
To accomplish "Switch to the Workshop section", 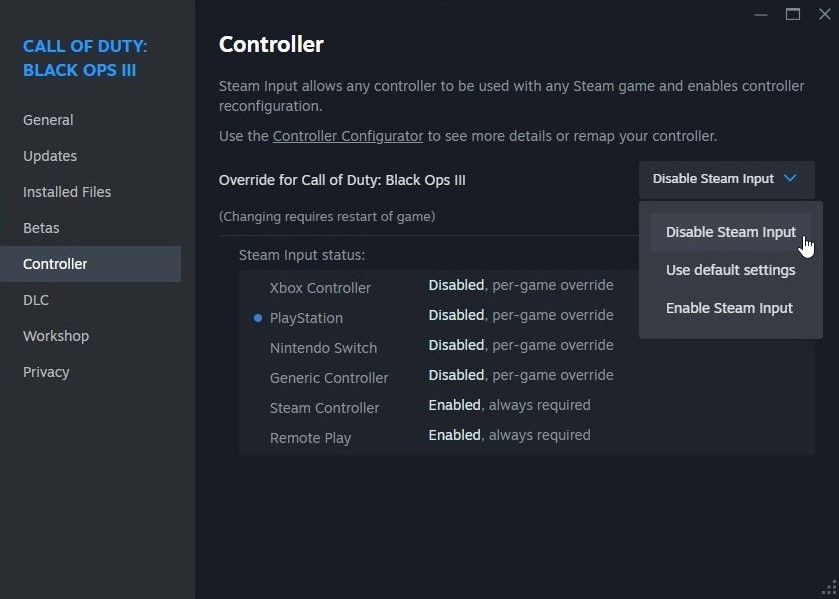I will point(56,336).
